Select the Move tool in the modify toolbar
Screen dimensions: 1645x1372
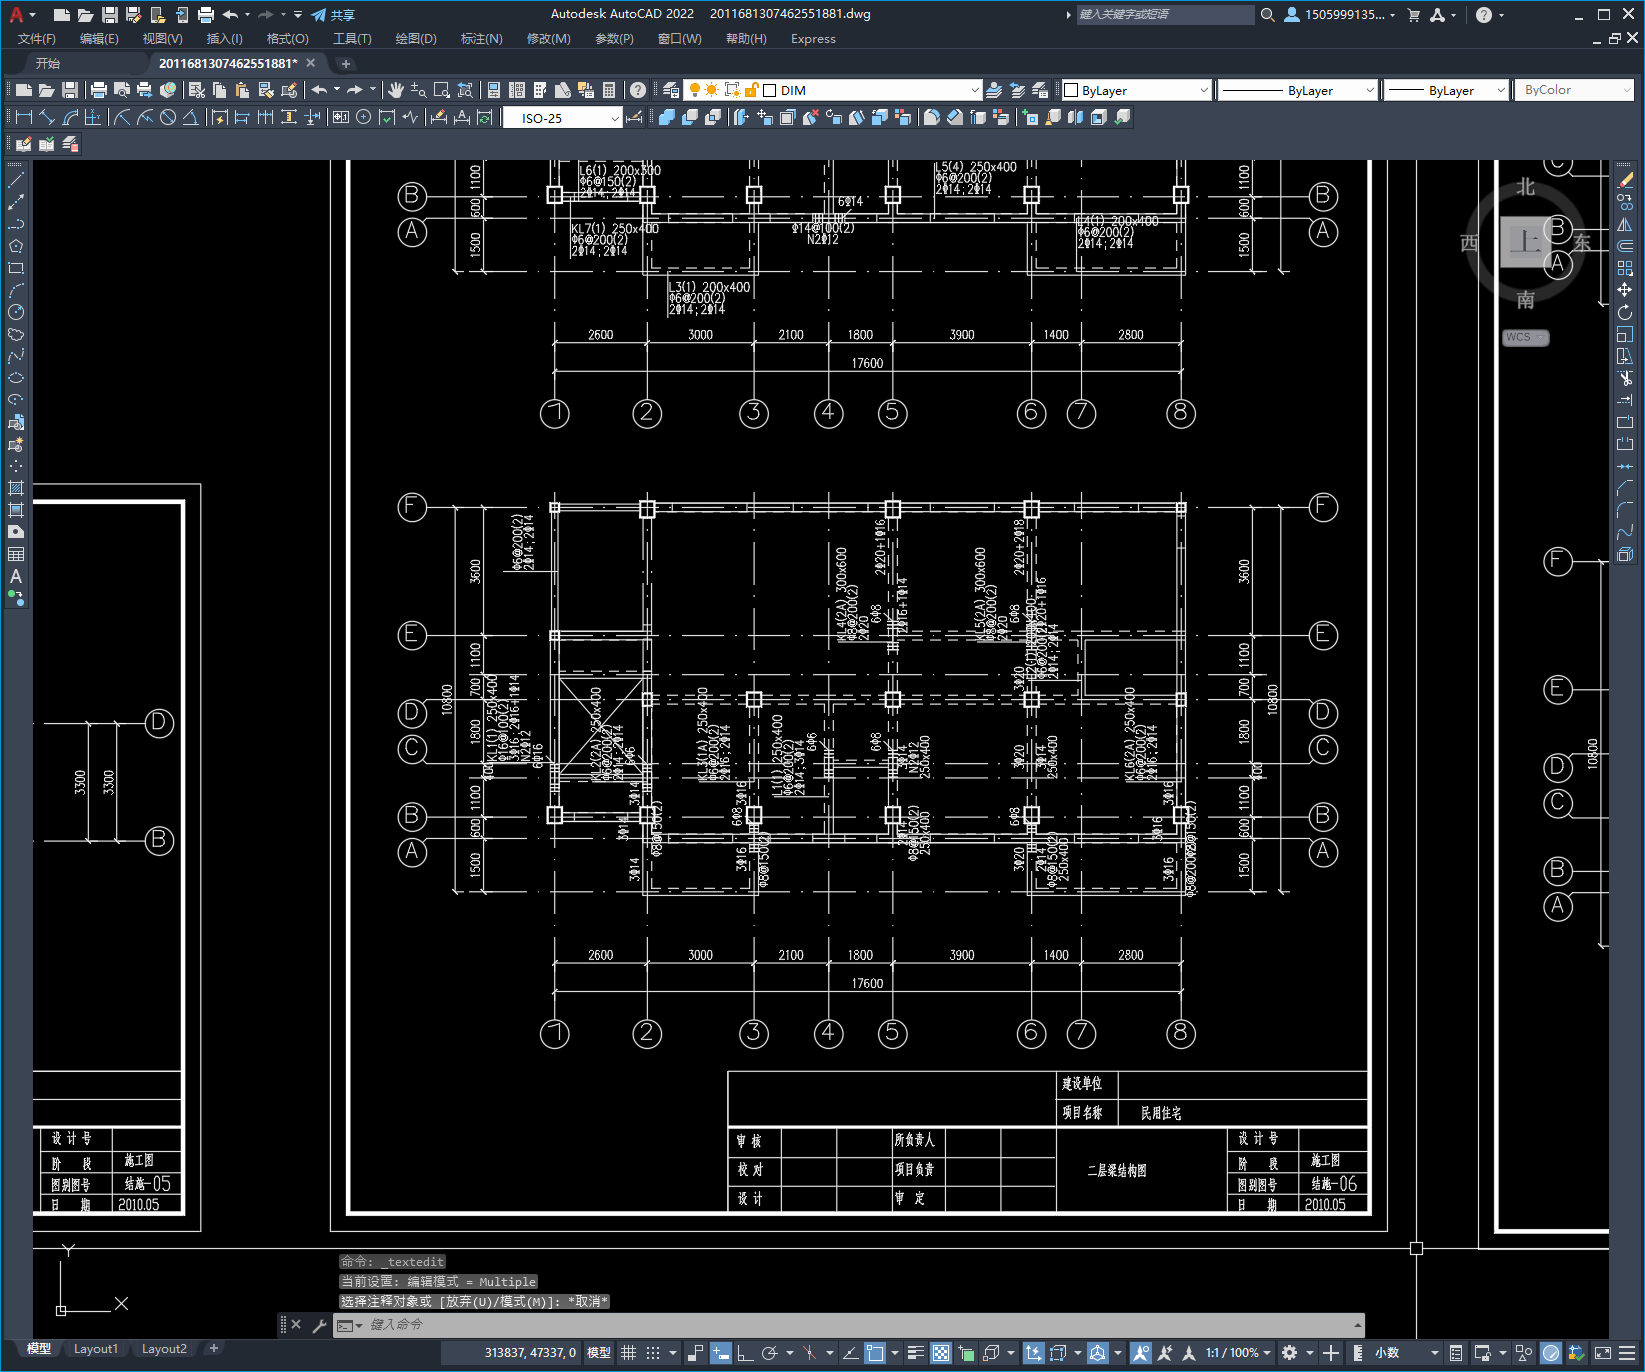1625,290
